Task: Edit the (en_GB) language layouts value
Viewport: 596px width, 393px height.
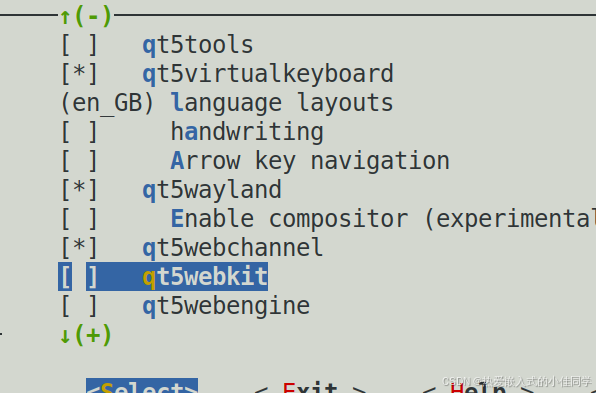Action: point(107,103)
